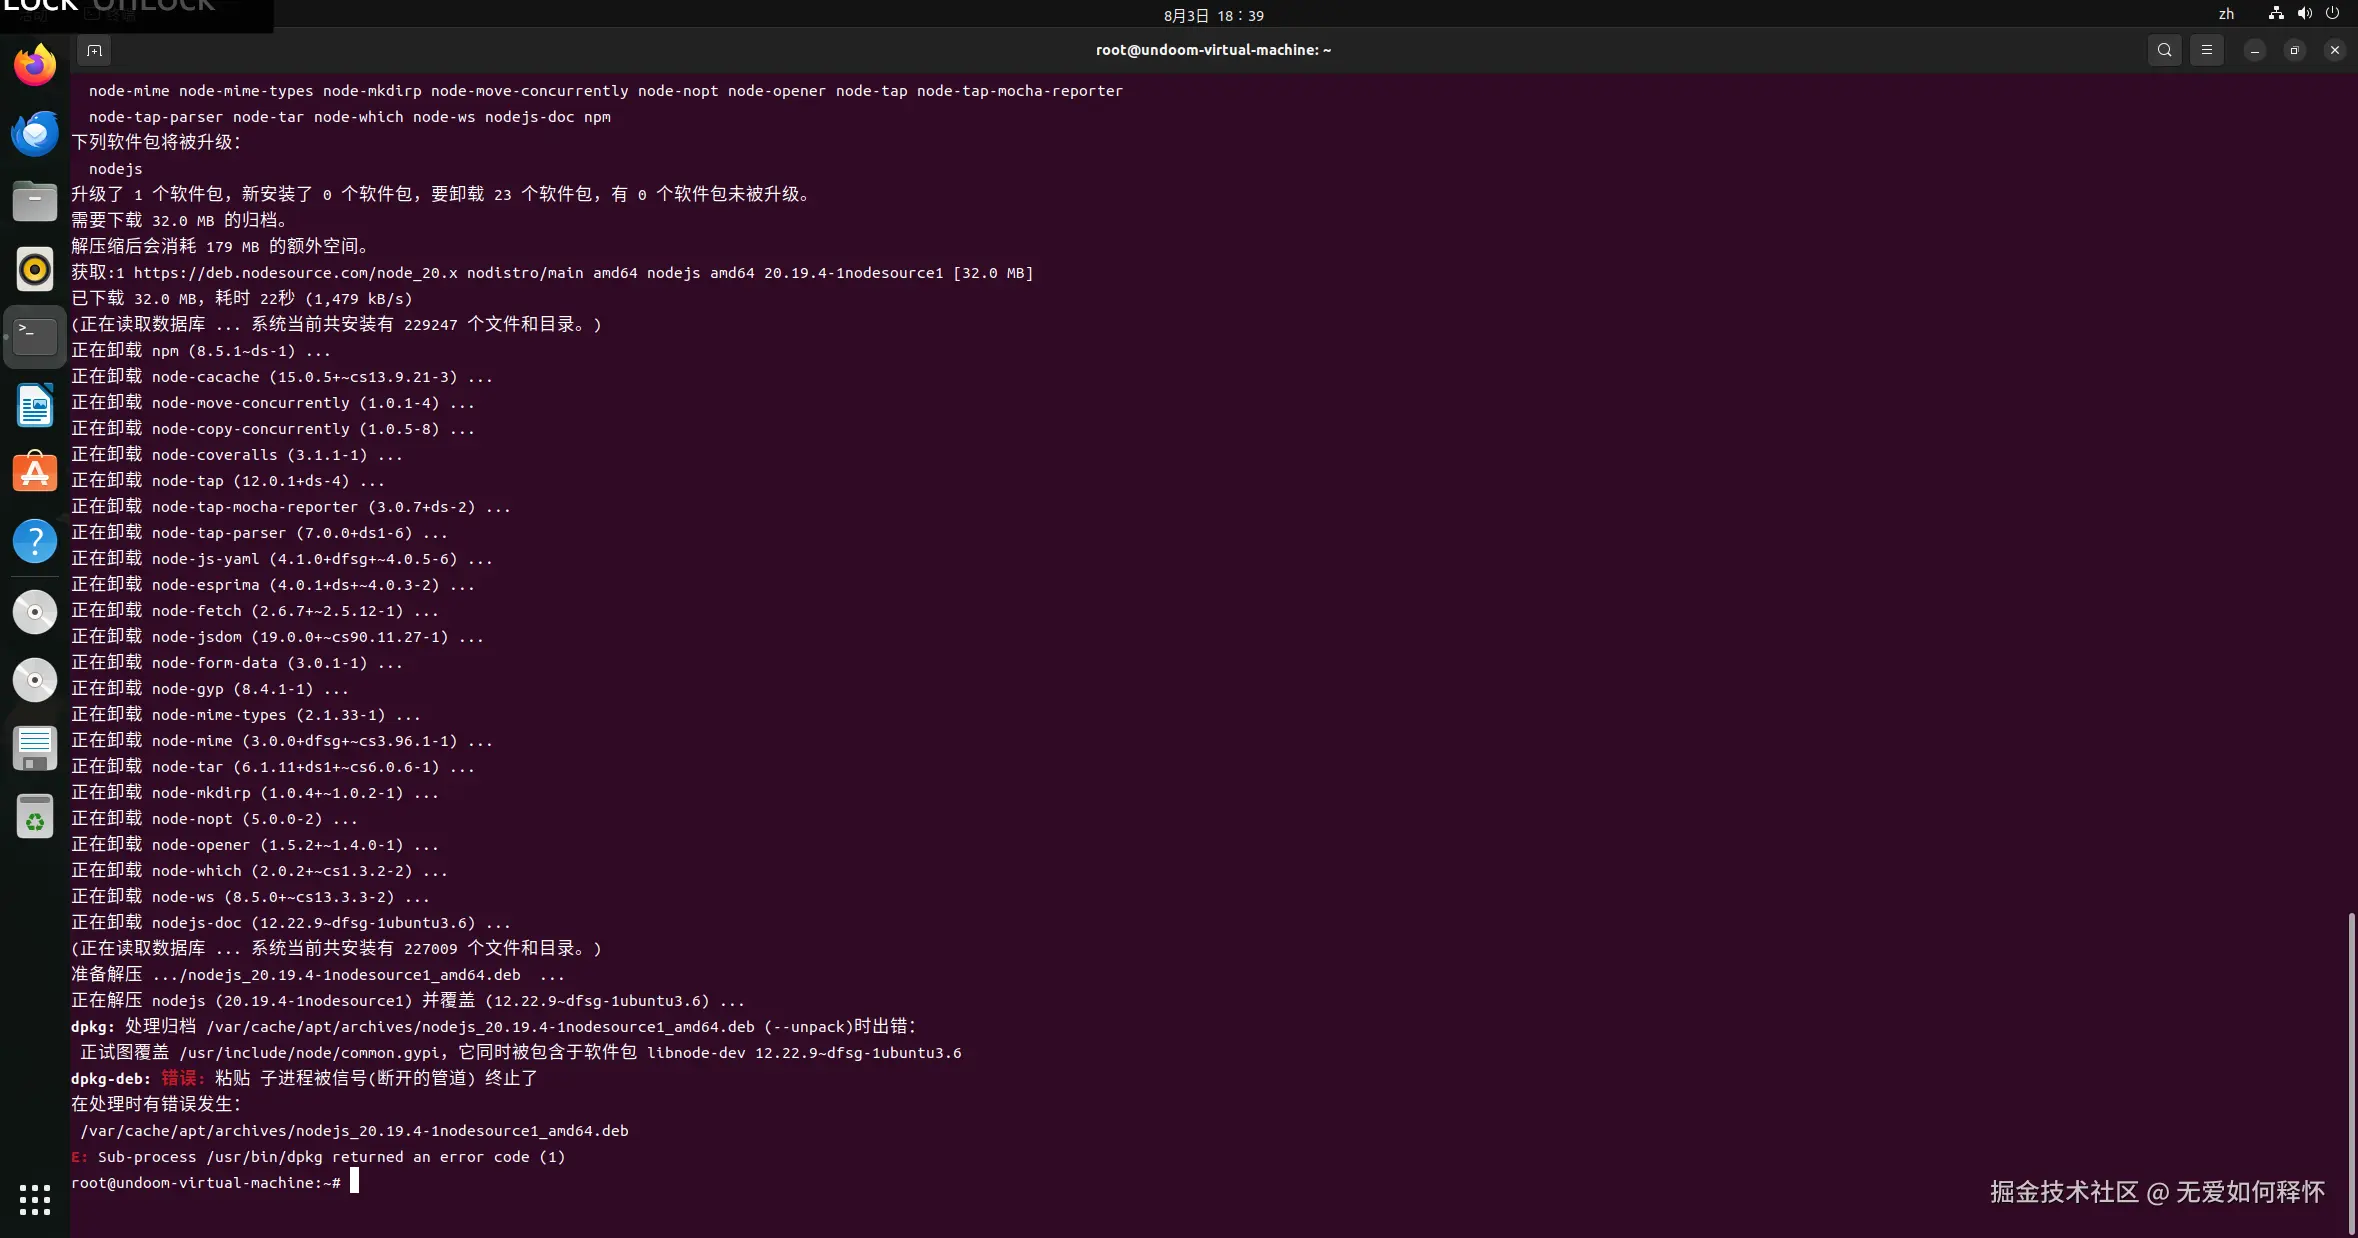Launch Firefox from the dock

(35, 66)
